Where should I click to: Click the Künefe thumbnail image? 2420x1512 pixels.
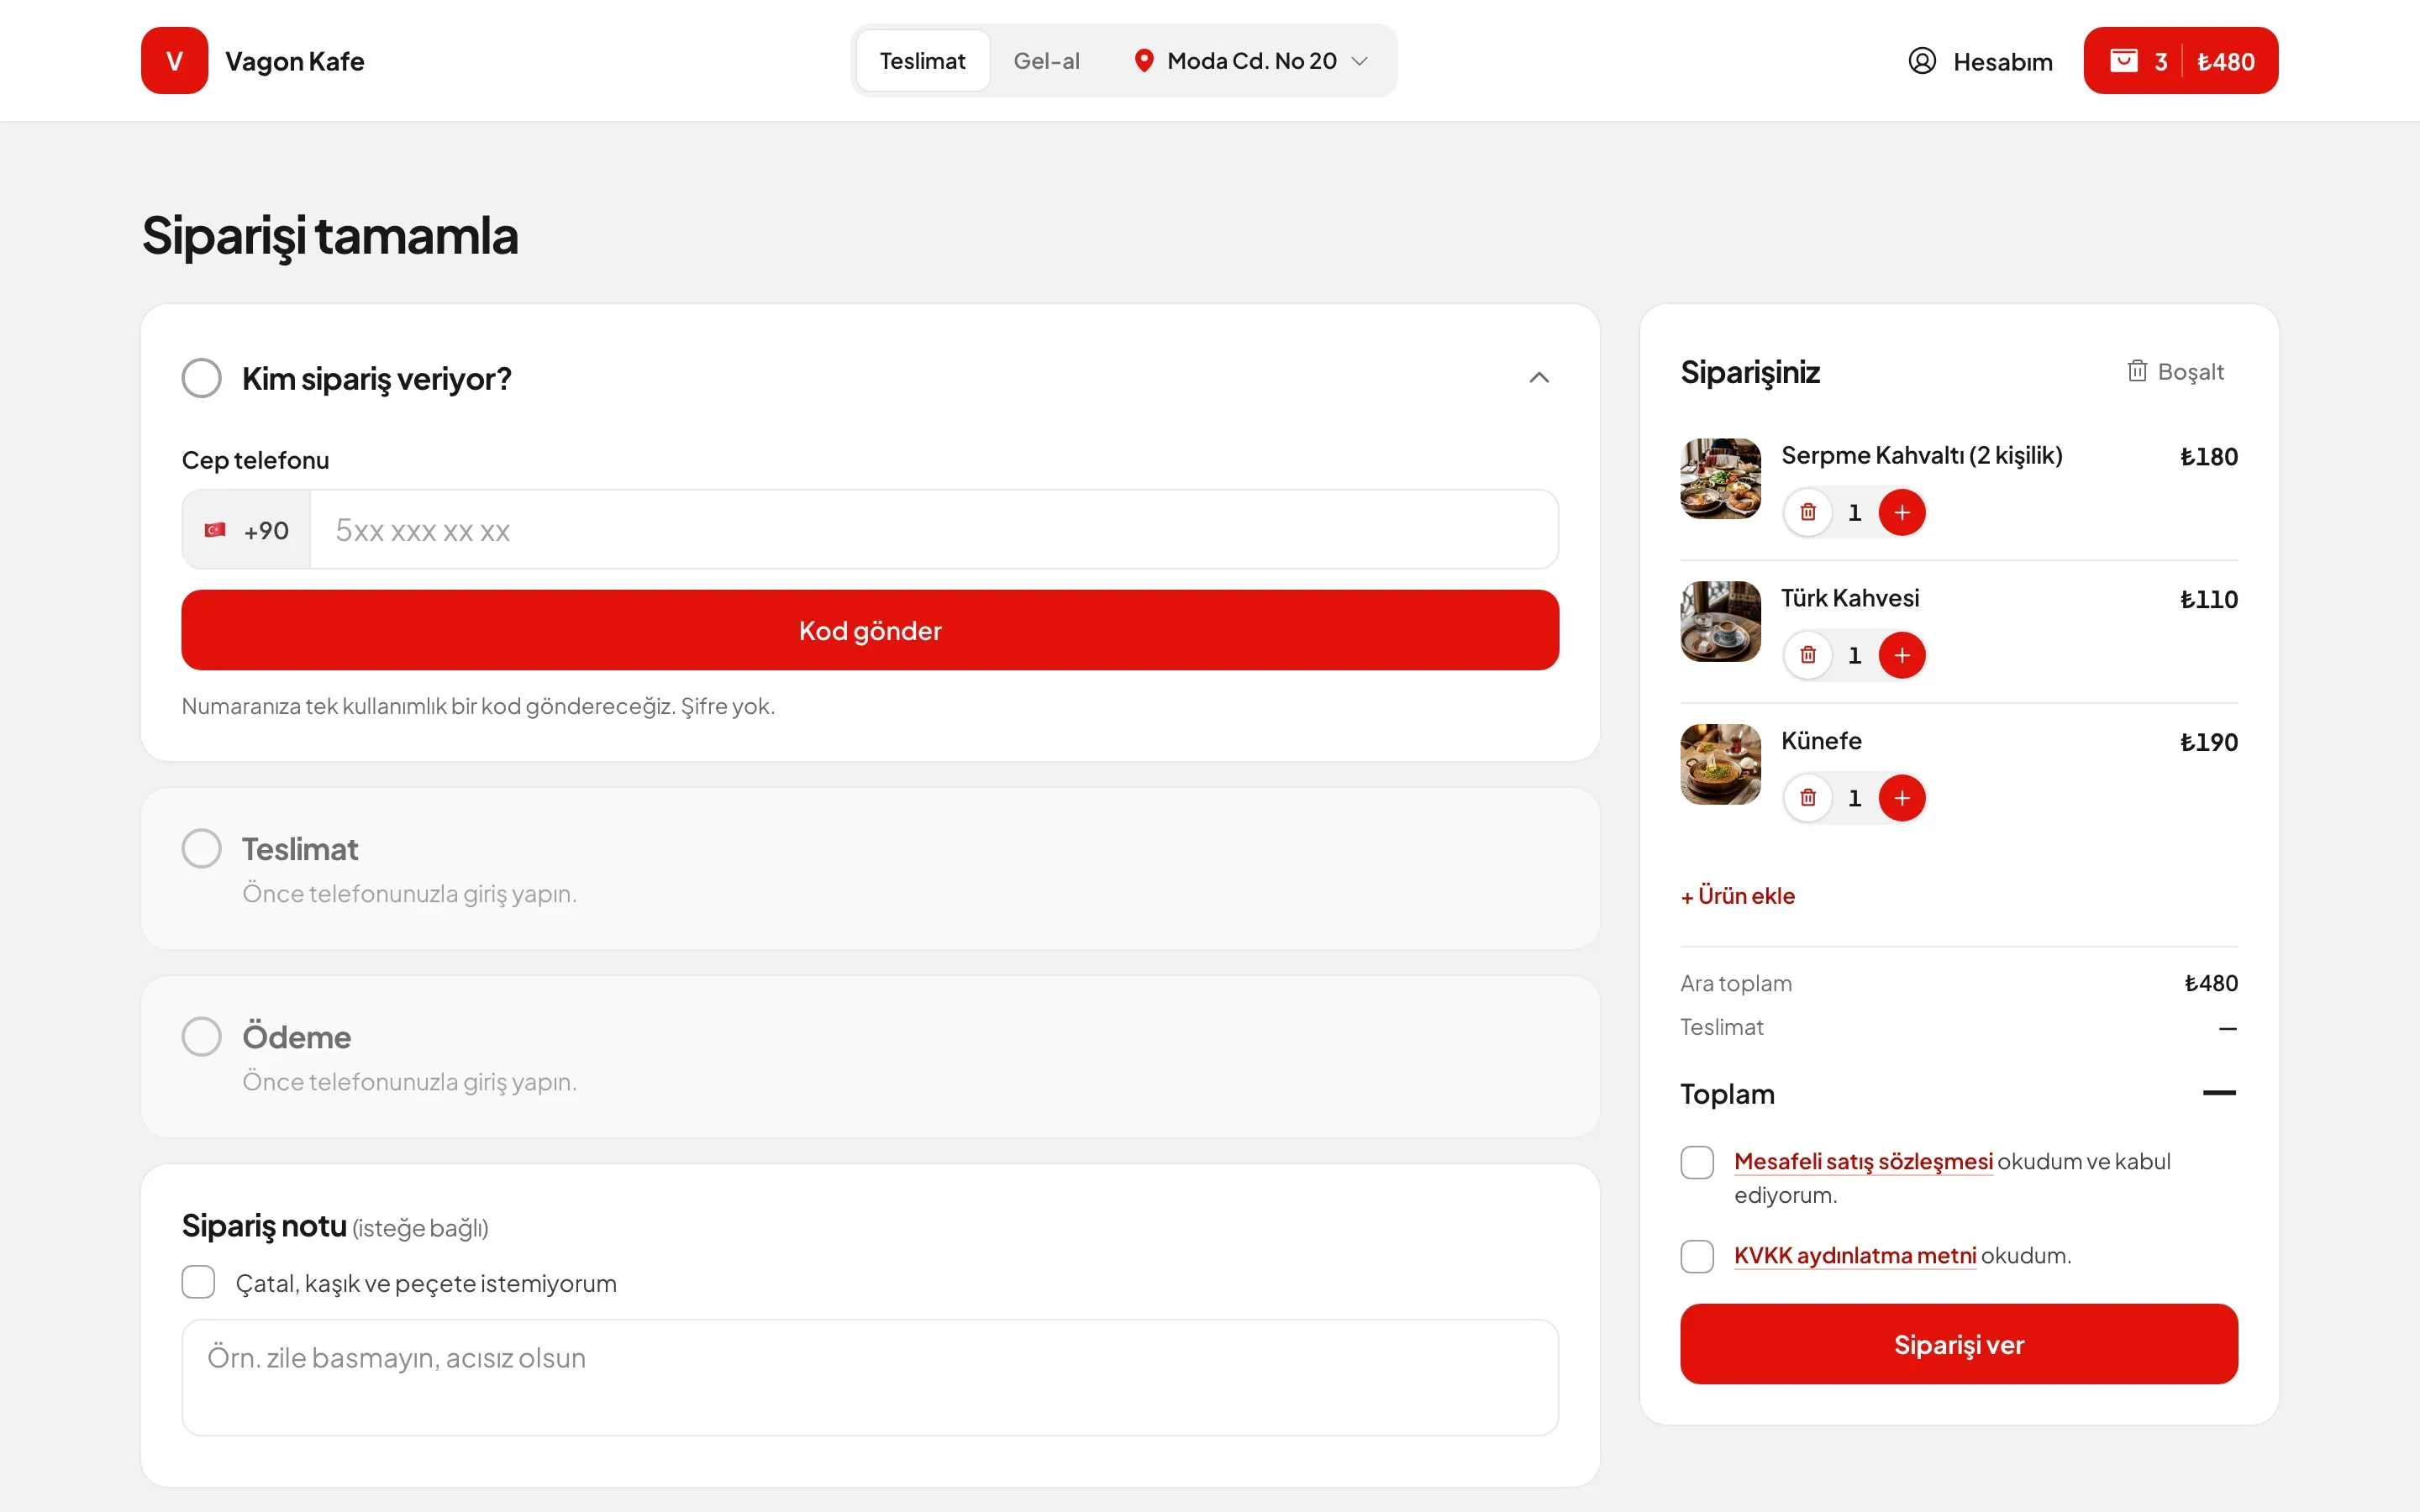point(1720,764)
